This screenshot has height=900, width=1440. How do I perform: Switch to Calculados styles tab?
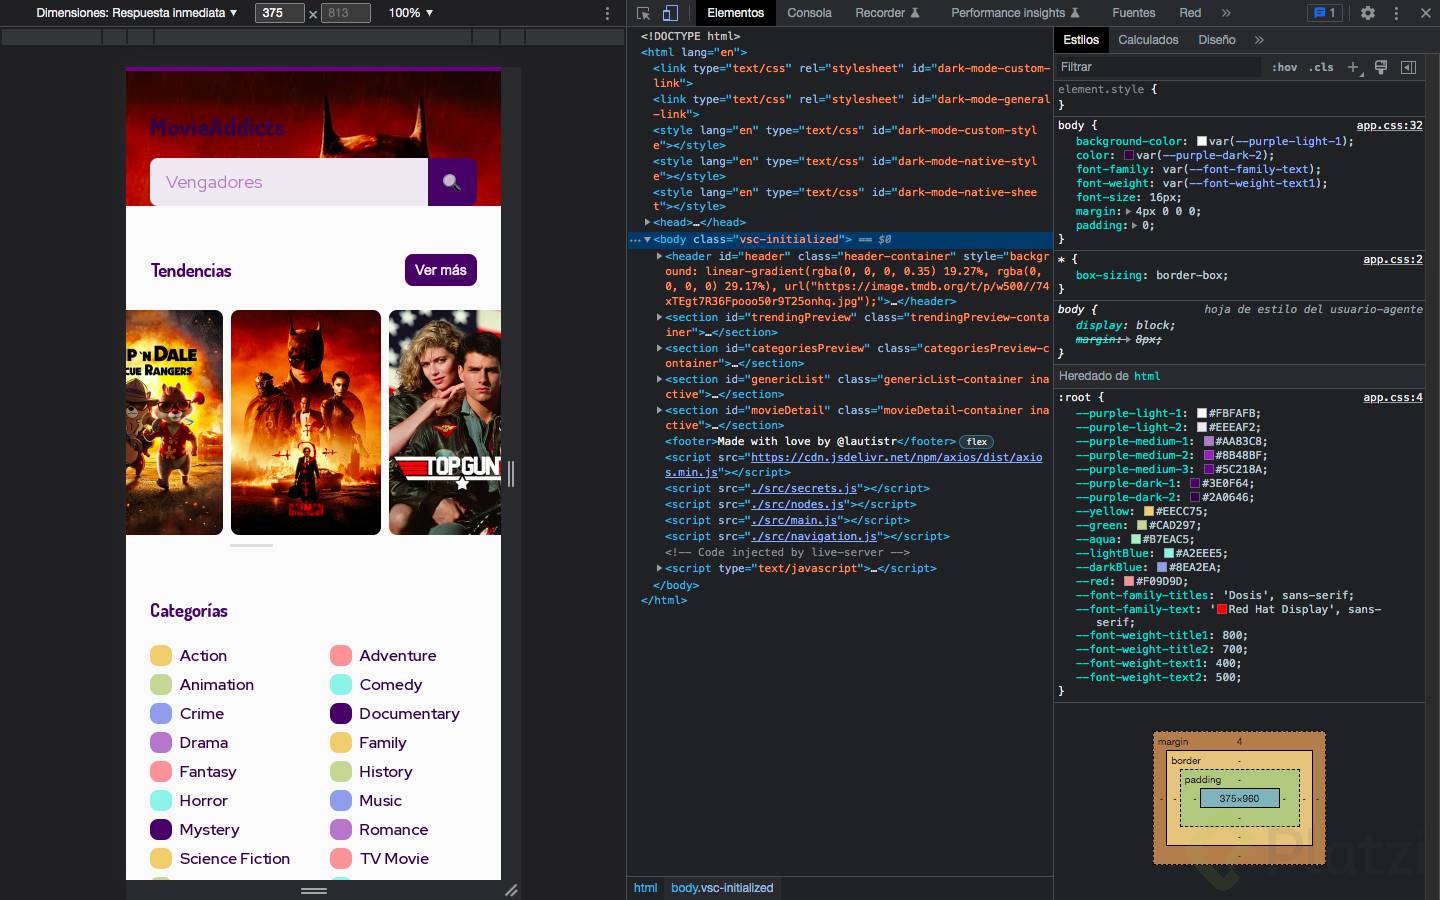click(x=1148, y=40)
